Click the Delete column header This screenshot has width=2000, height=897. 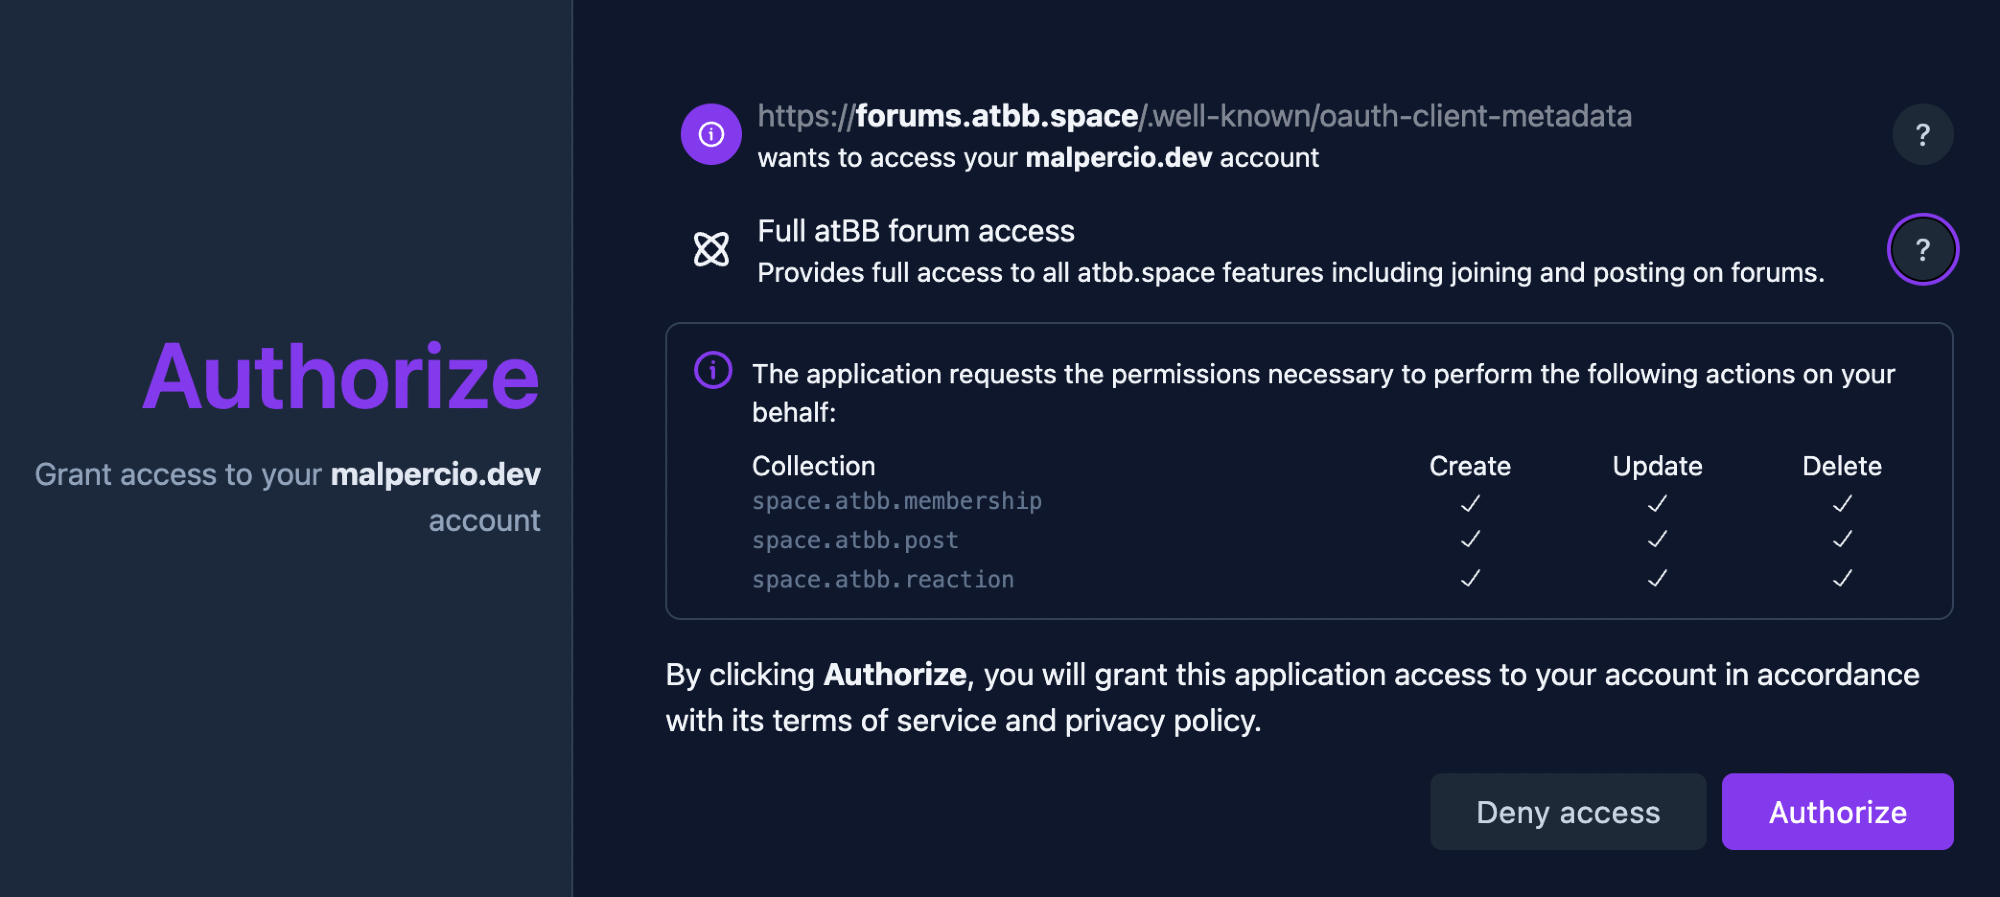coord(1842,466)
